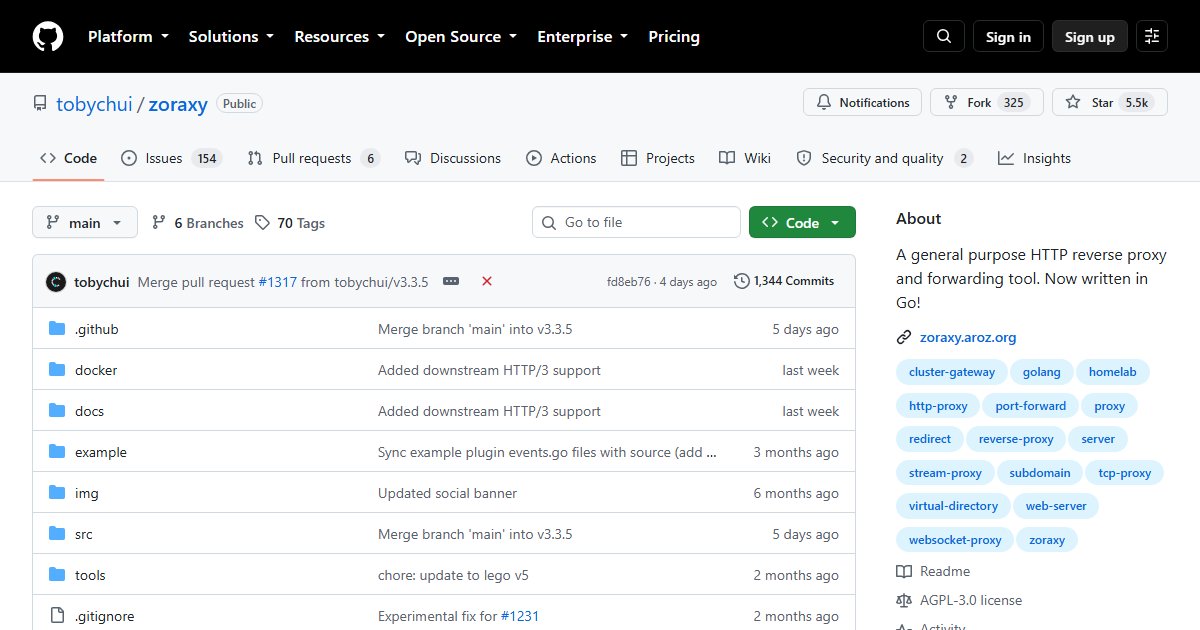Select the Code tab
The image size is (1200, 630).
click(68, 158)
